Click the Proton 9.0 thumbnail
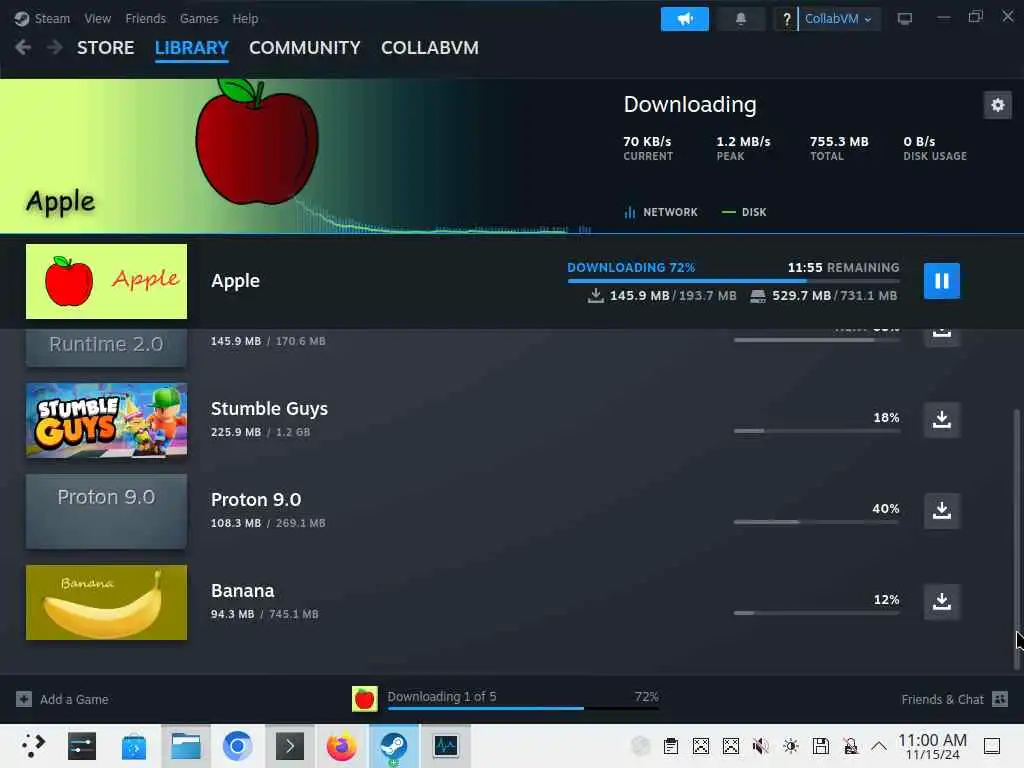 click(x=106, y=511)
